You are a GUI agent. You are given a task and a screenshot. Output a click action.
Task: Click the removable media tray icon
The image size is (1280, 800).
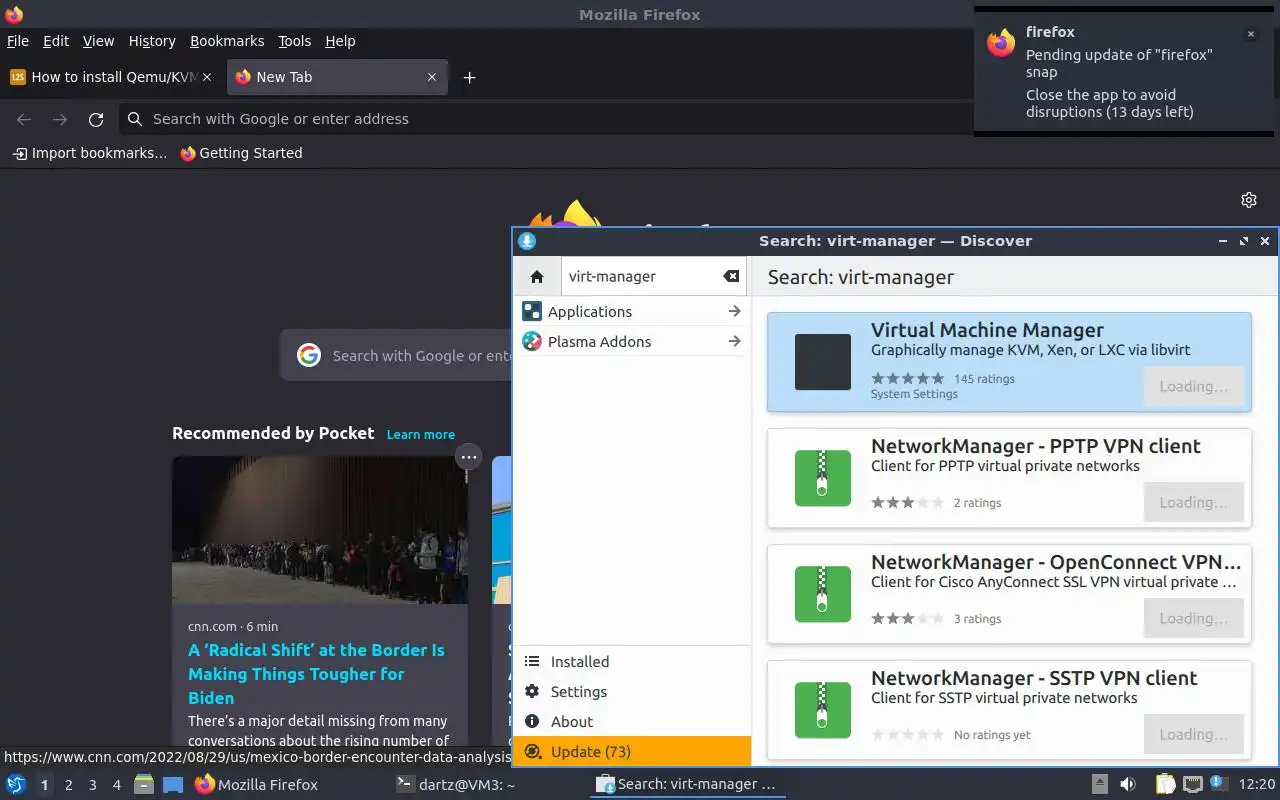tap(1099, 785)
